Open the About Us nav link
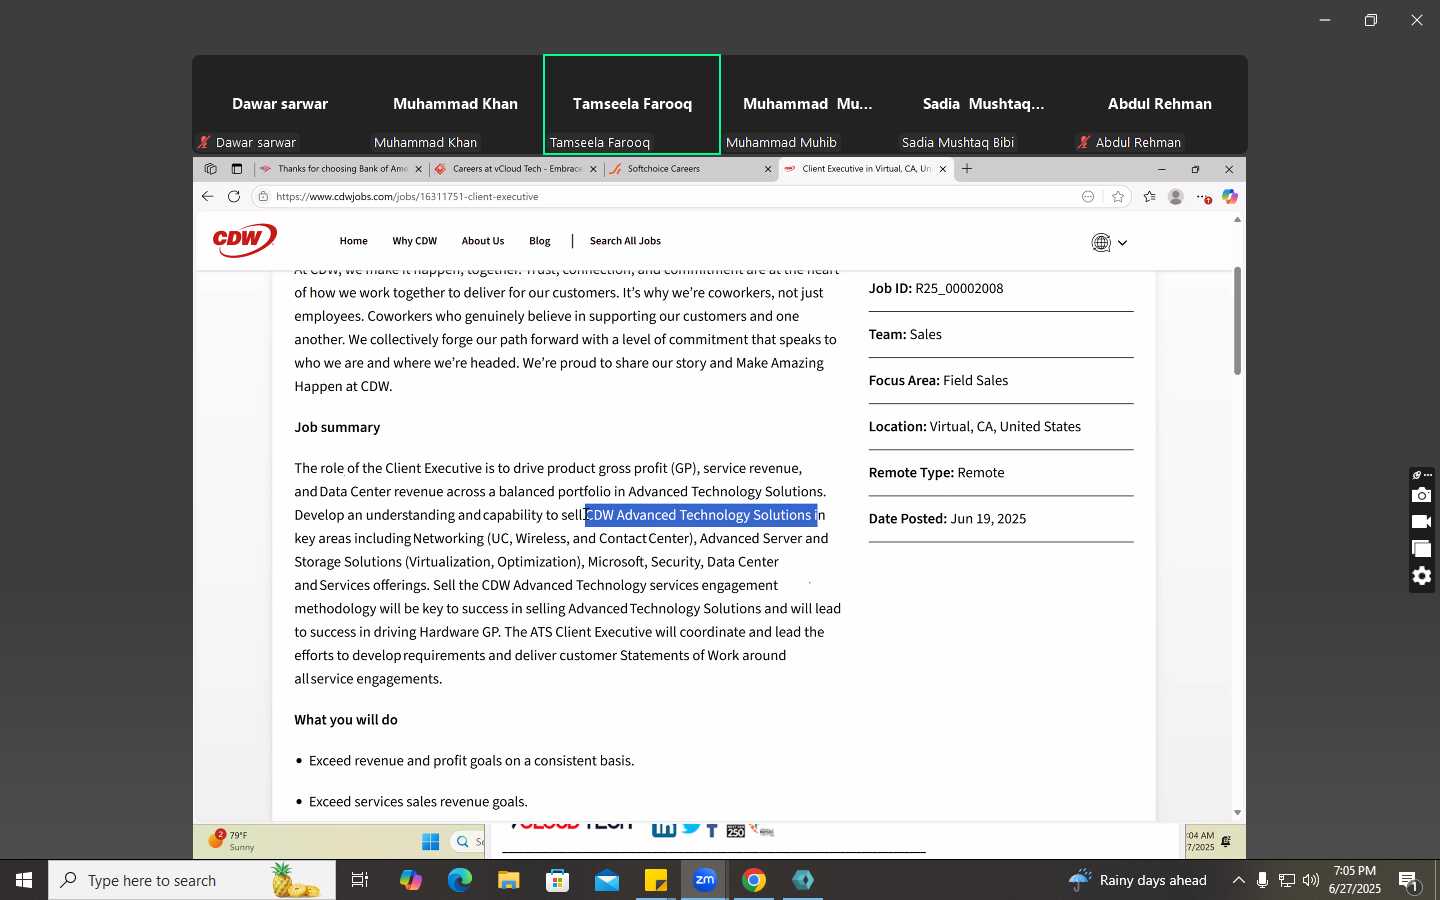 point(482,241)
